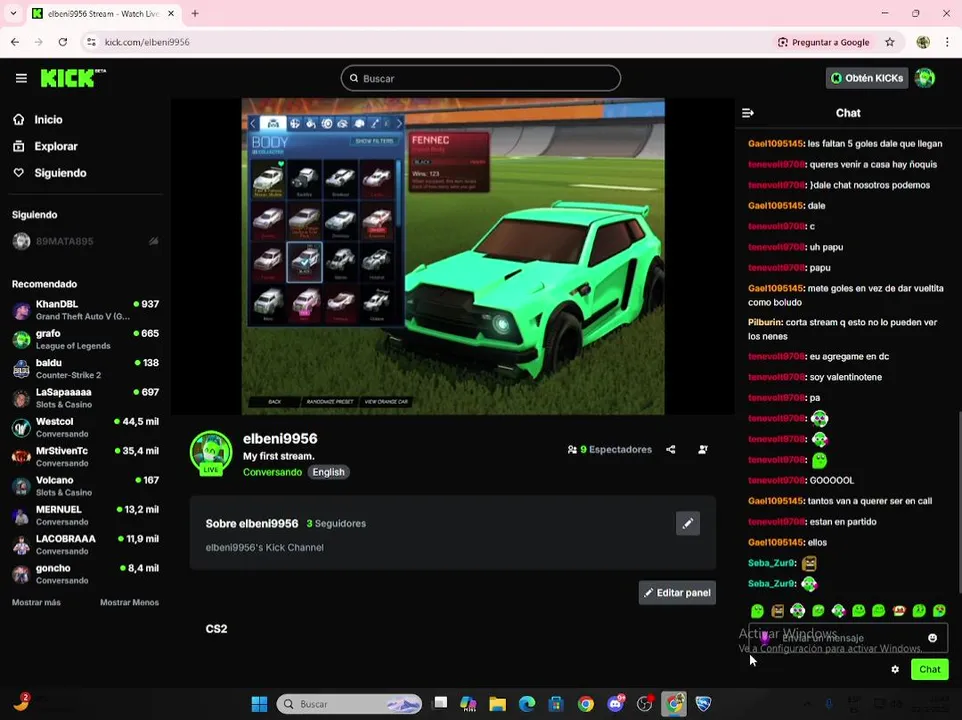Open the grafo recommended channel

86,339
